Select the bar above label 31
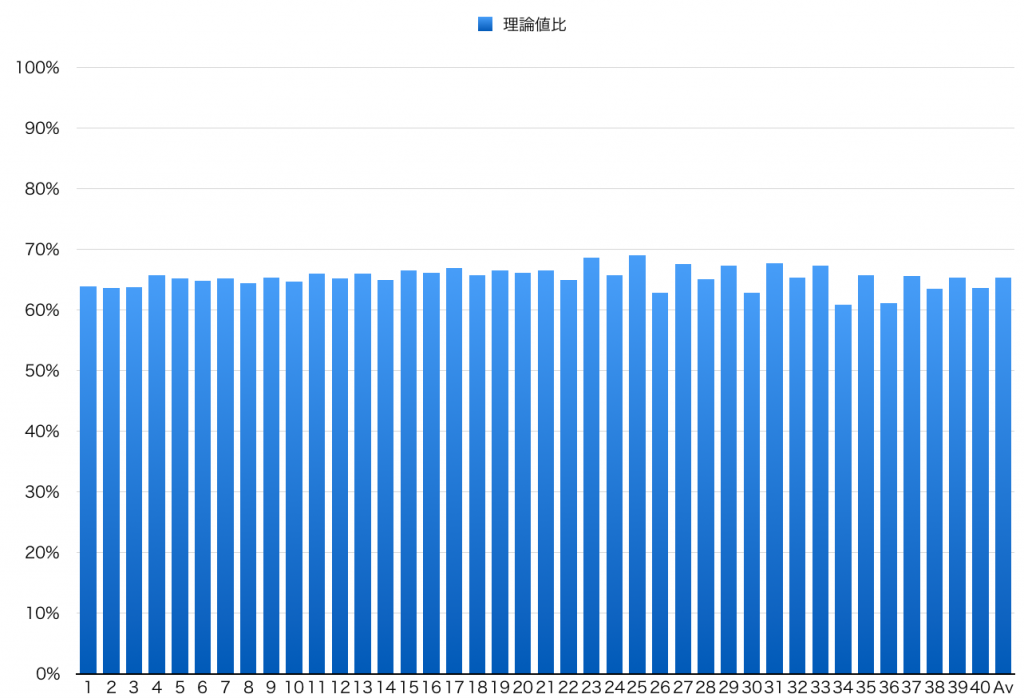The height and width of the screenshot is (698, 1024). pos(775,468)
